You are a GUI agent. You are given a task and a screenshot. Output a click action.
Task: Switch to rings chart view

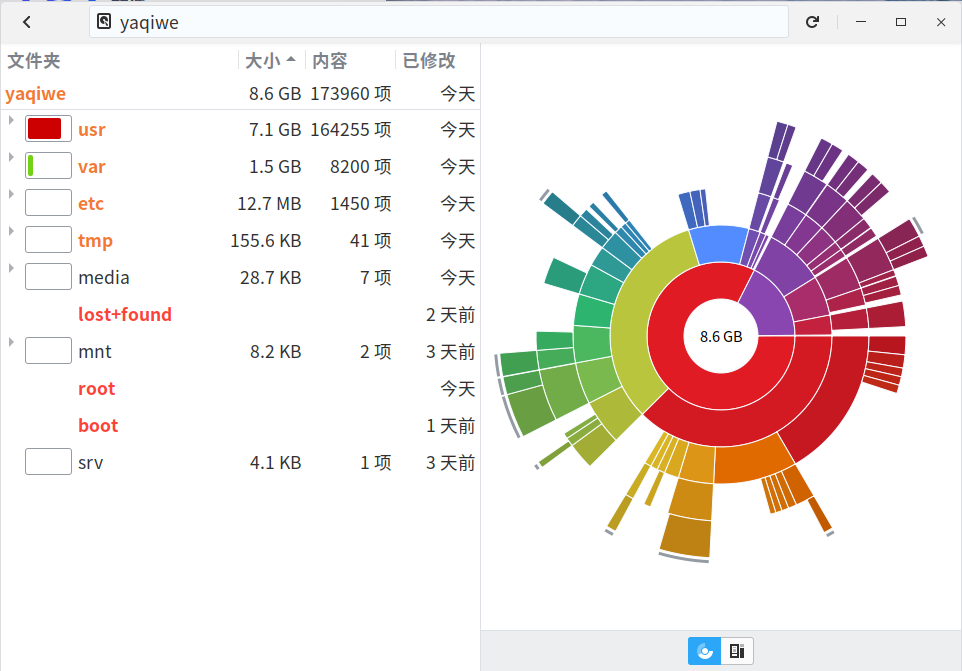coord(704,651)
